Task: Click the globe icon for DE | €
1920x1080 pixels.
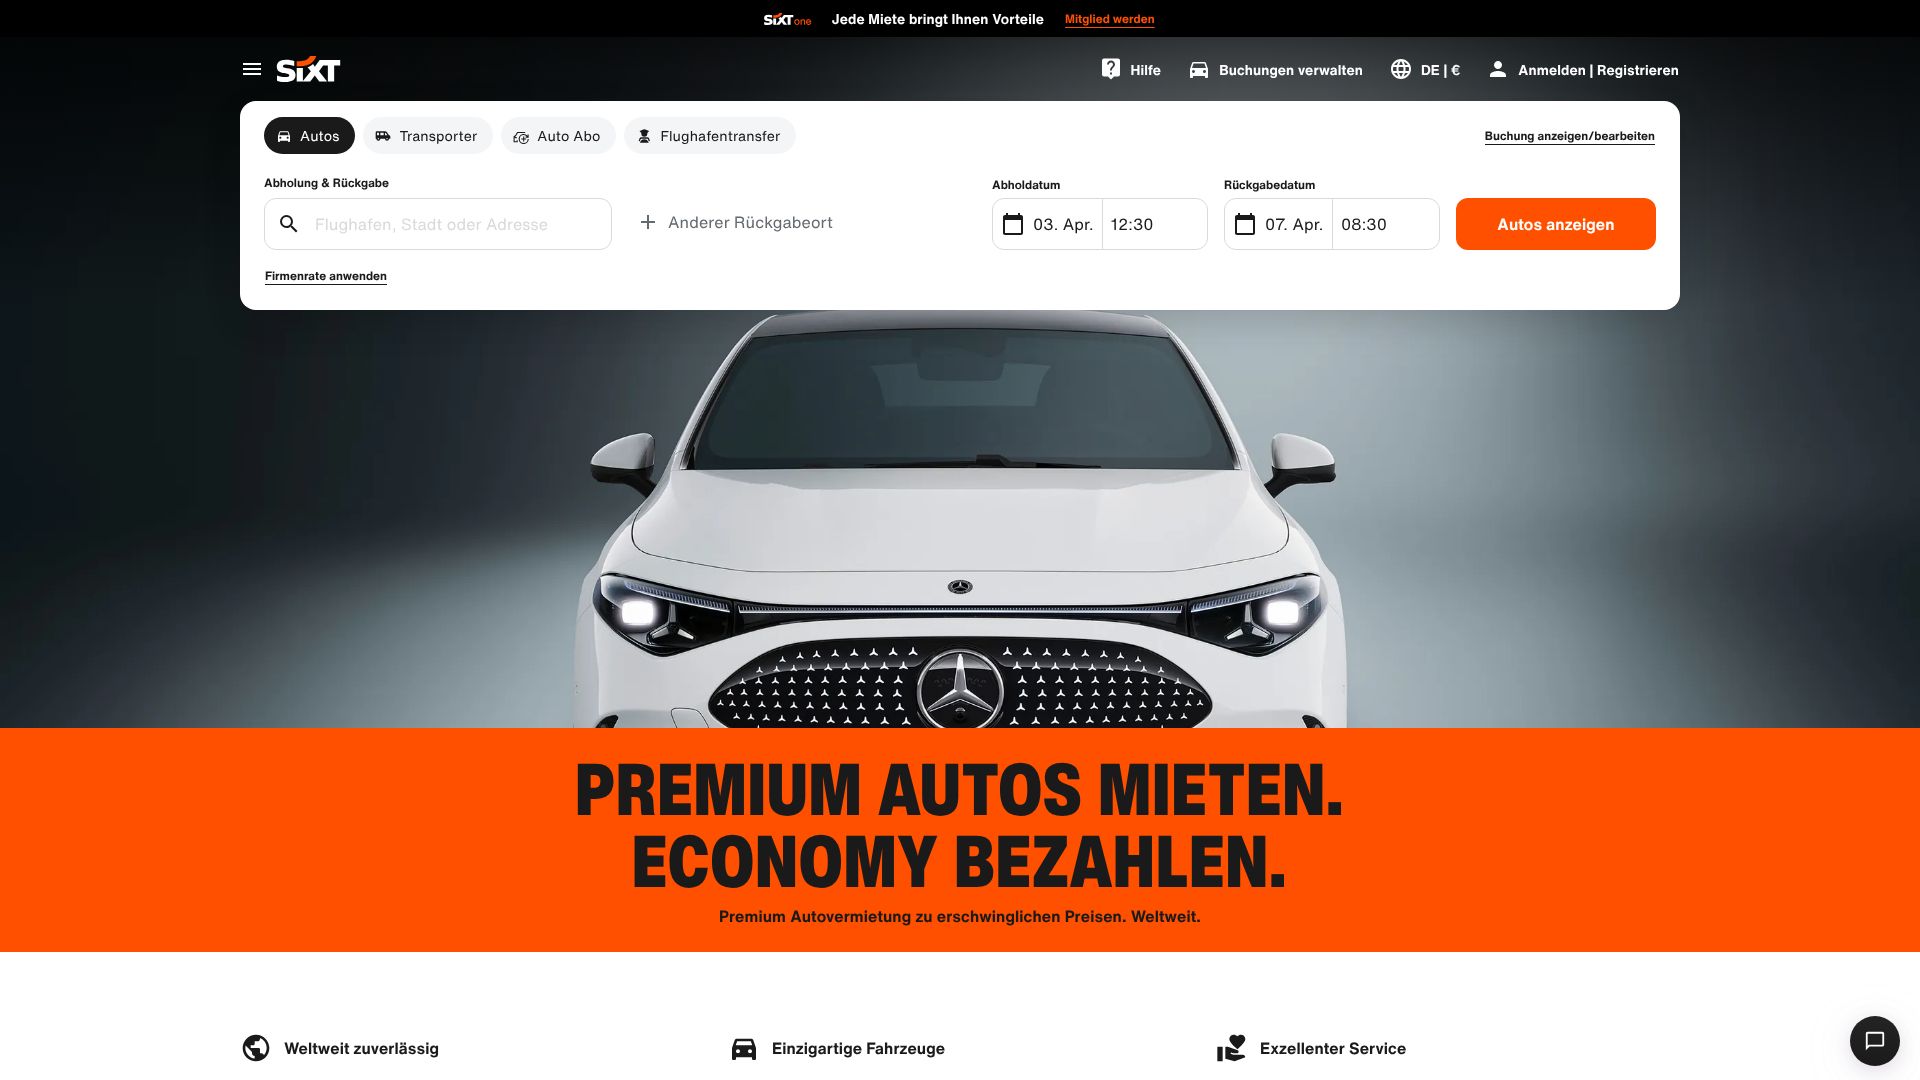Action: pyautogui.click(x=1401, y=69)
